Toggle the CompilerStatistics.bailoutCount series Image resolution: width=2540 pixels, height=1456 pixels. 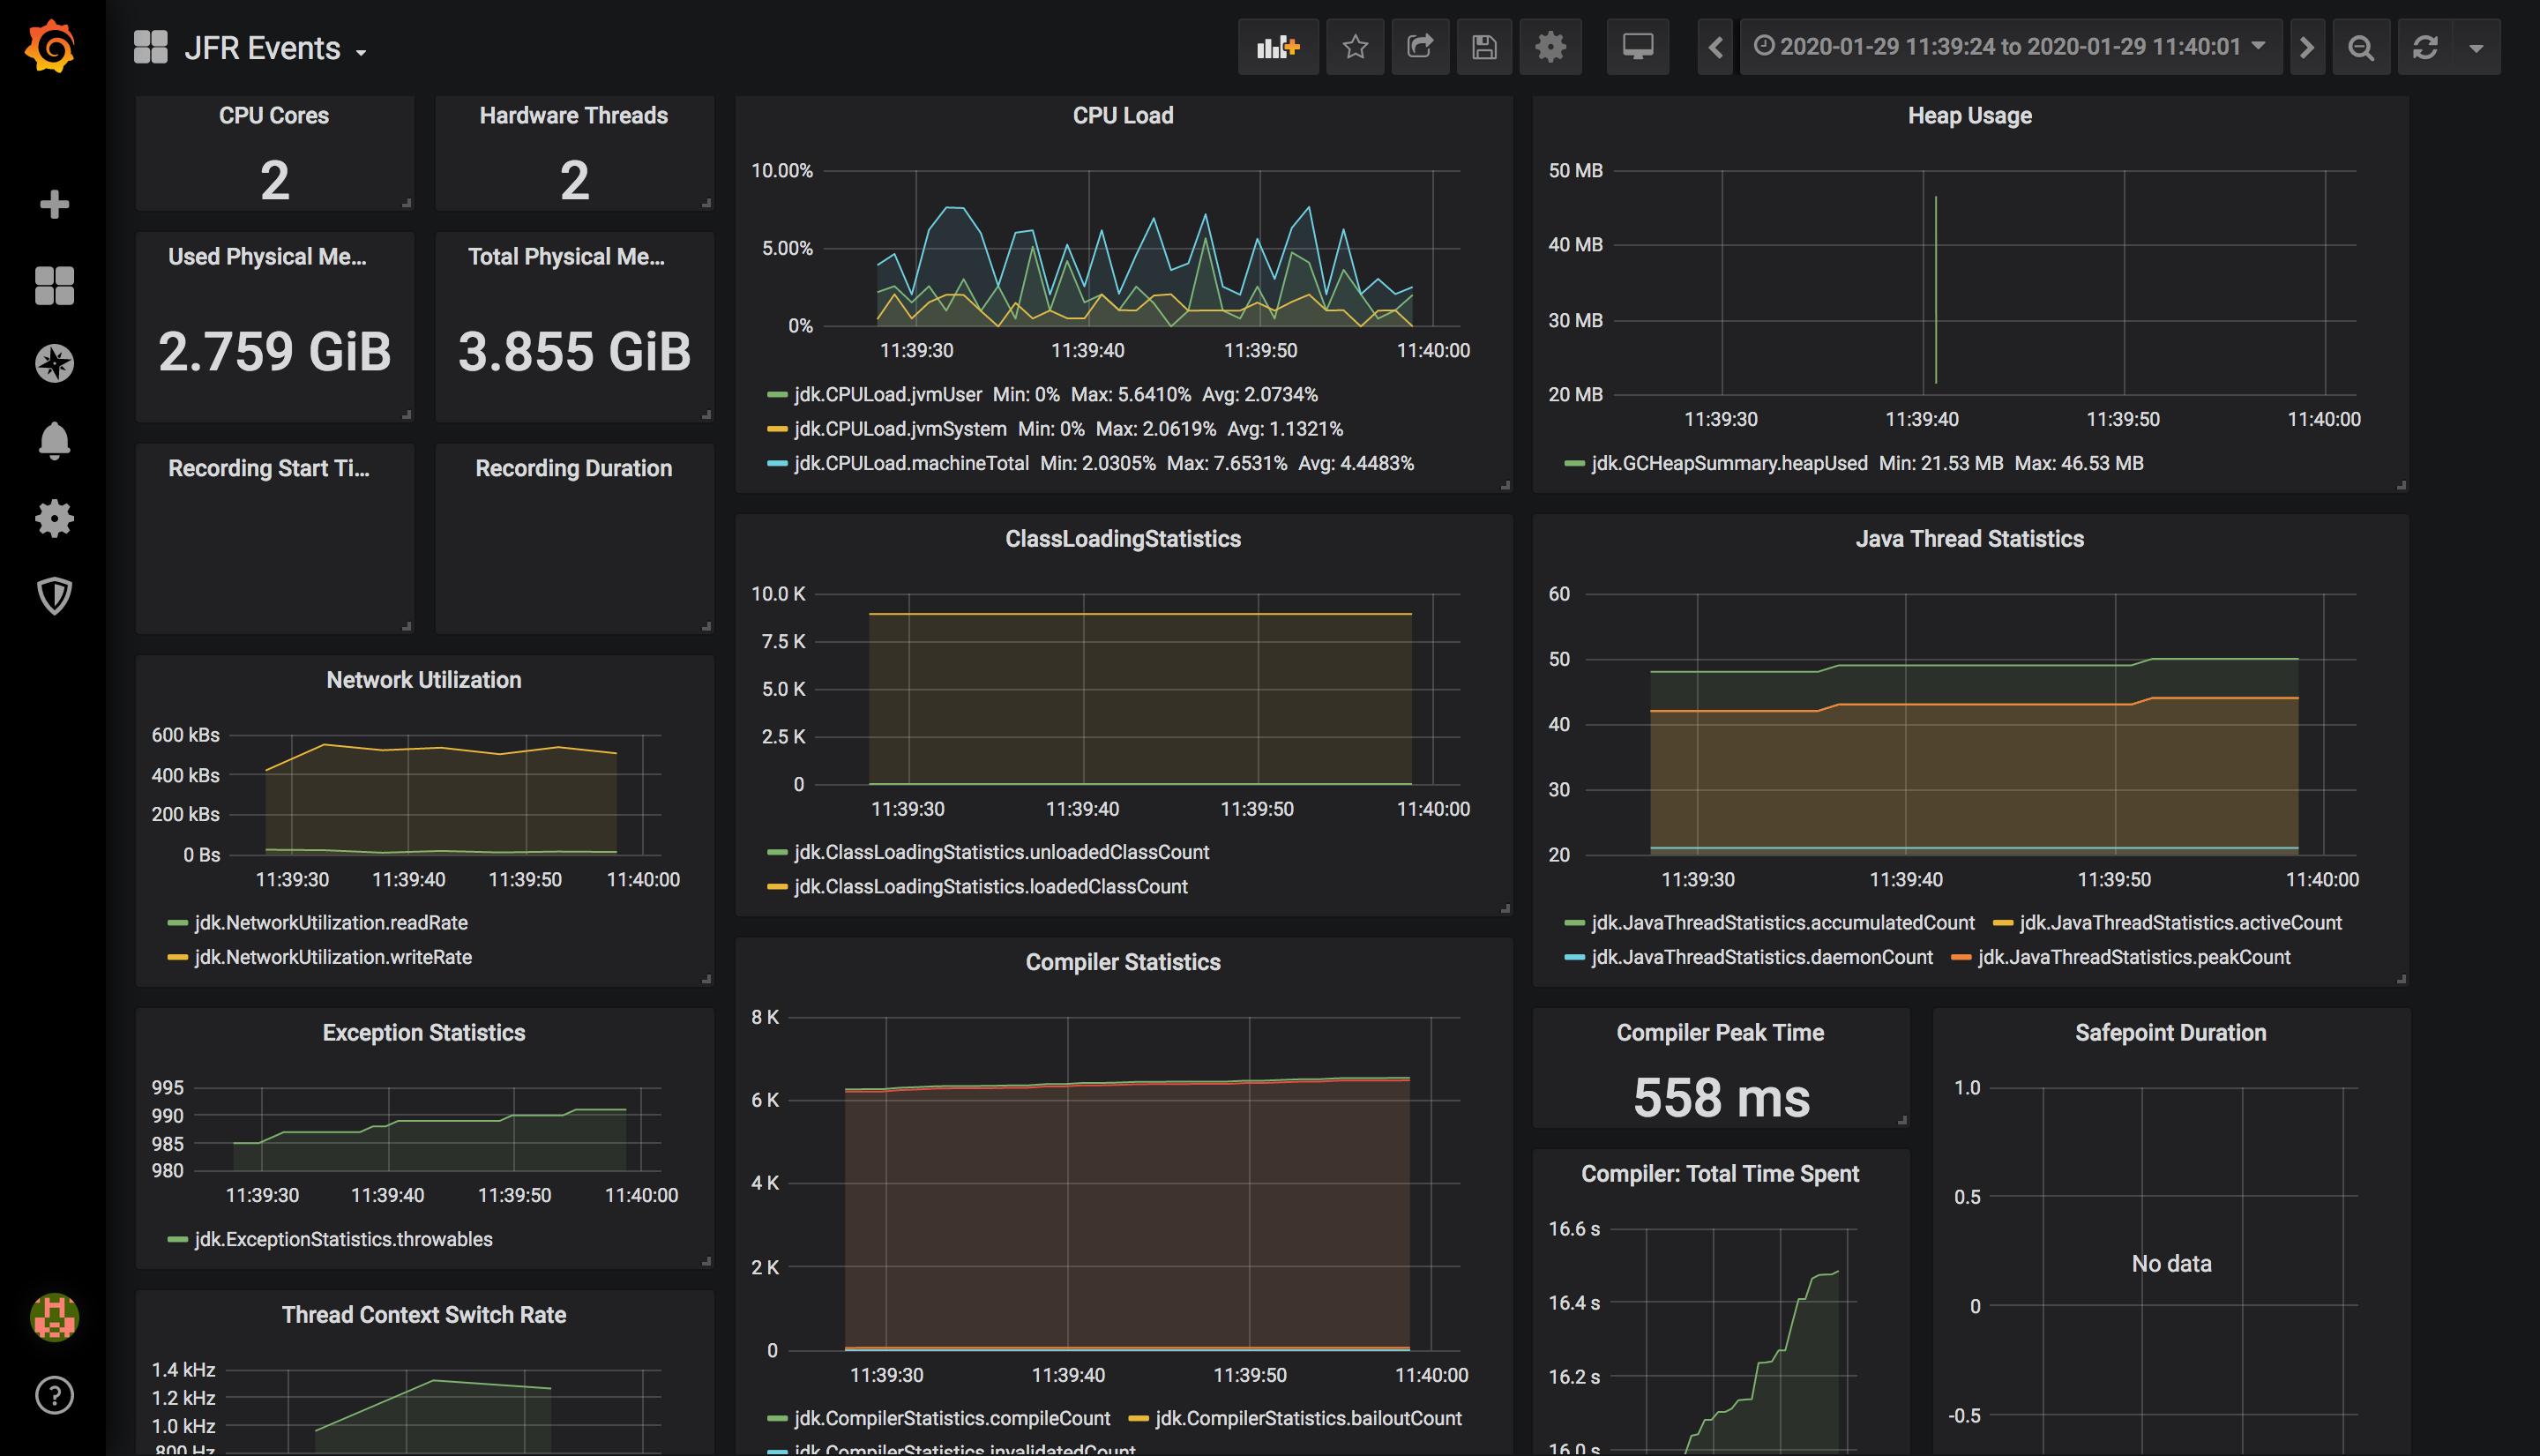click(1308, 1418)
